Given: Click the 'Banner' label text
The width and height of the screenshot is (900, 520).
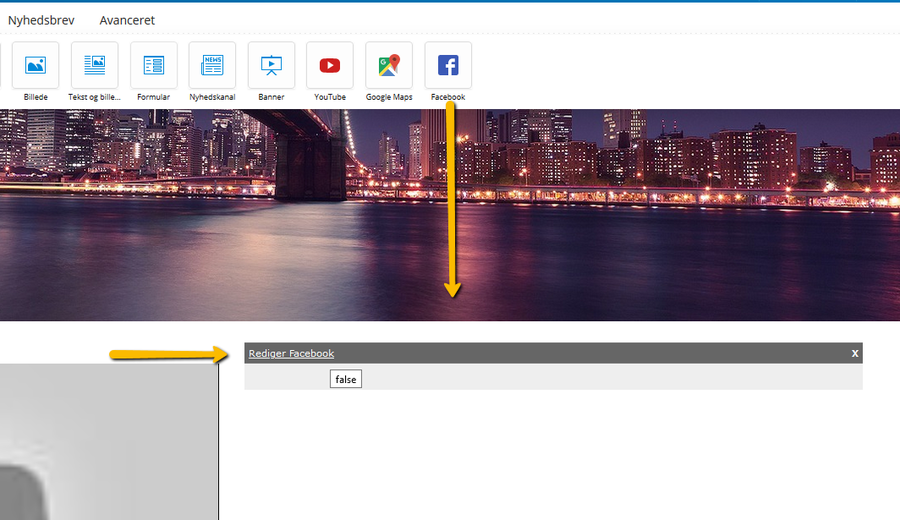Looking at the screenshot, I should [x=271, y=97].
